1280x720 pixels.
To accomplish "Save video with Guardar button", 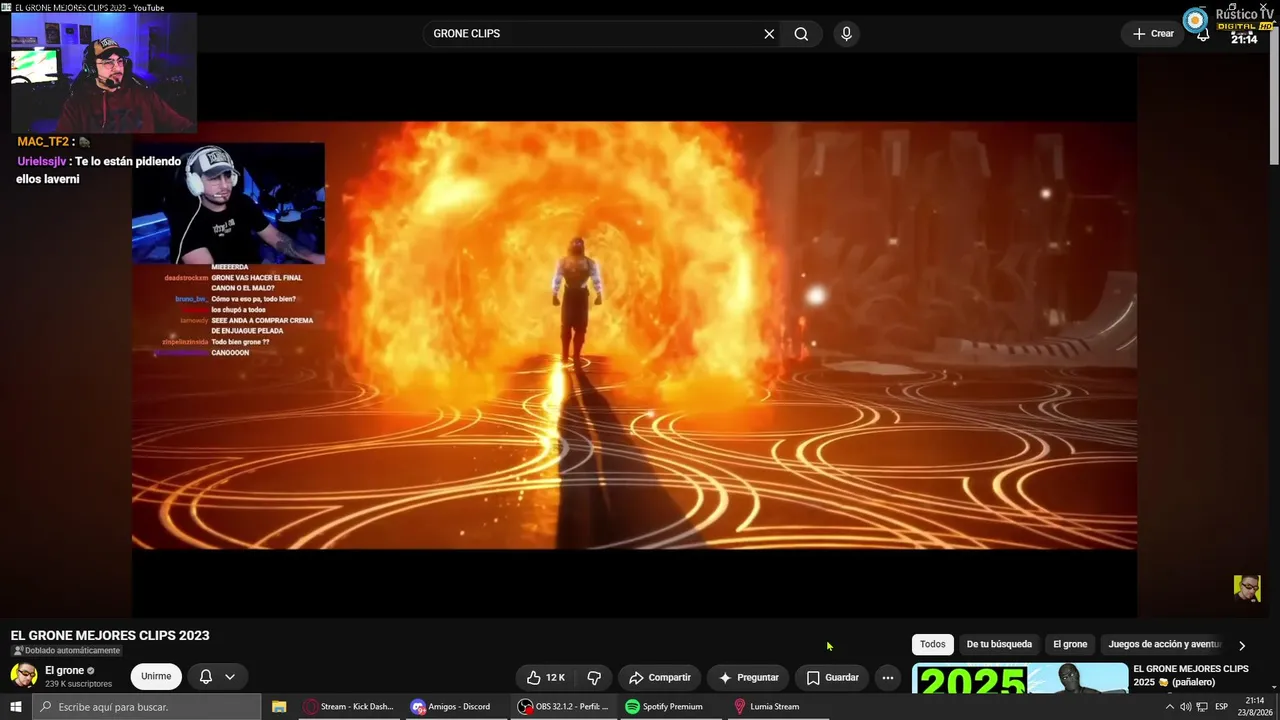I will [832, 678].
